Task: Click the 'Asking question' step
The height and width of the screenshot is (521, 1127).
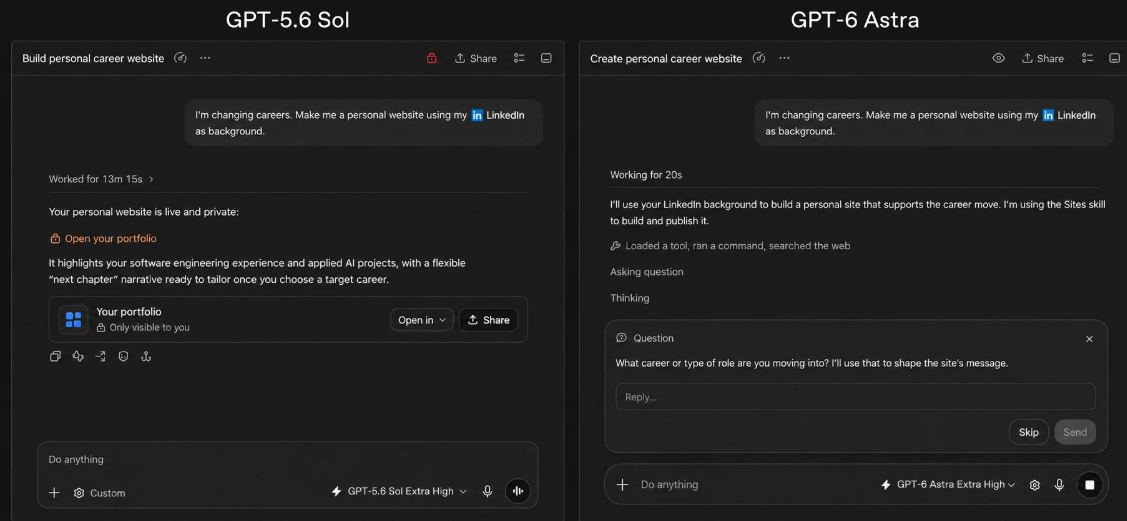Action: coord(647,272)
